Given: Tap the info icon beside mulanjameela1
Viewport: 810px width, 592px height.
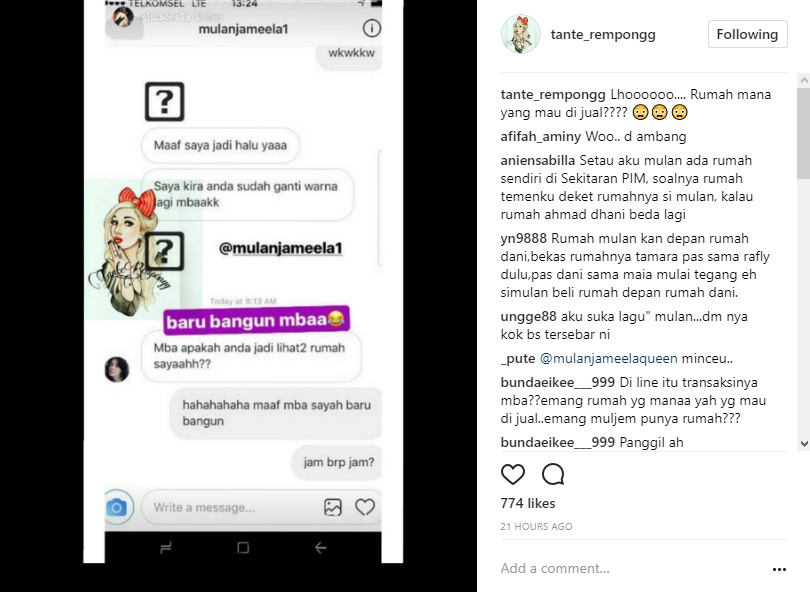Looking at the screenshot, I should (371, 28).
